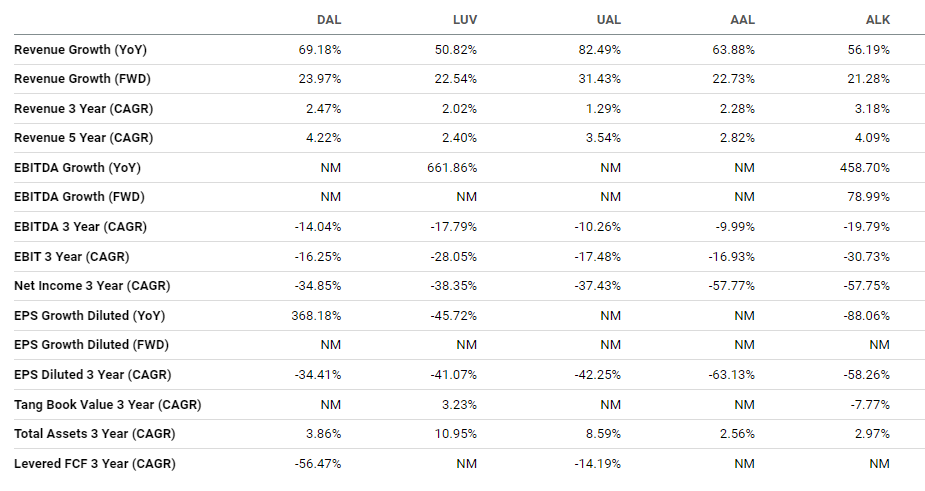Click the AAL column header
925x491 pixels.
(x=742, y=19)
